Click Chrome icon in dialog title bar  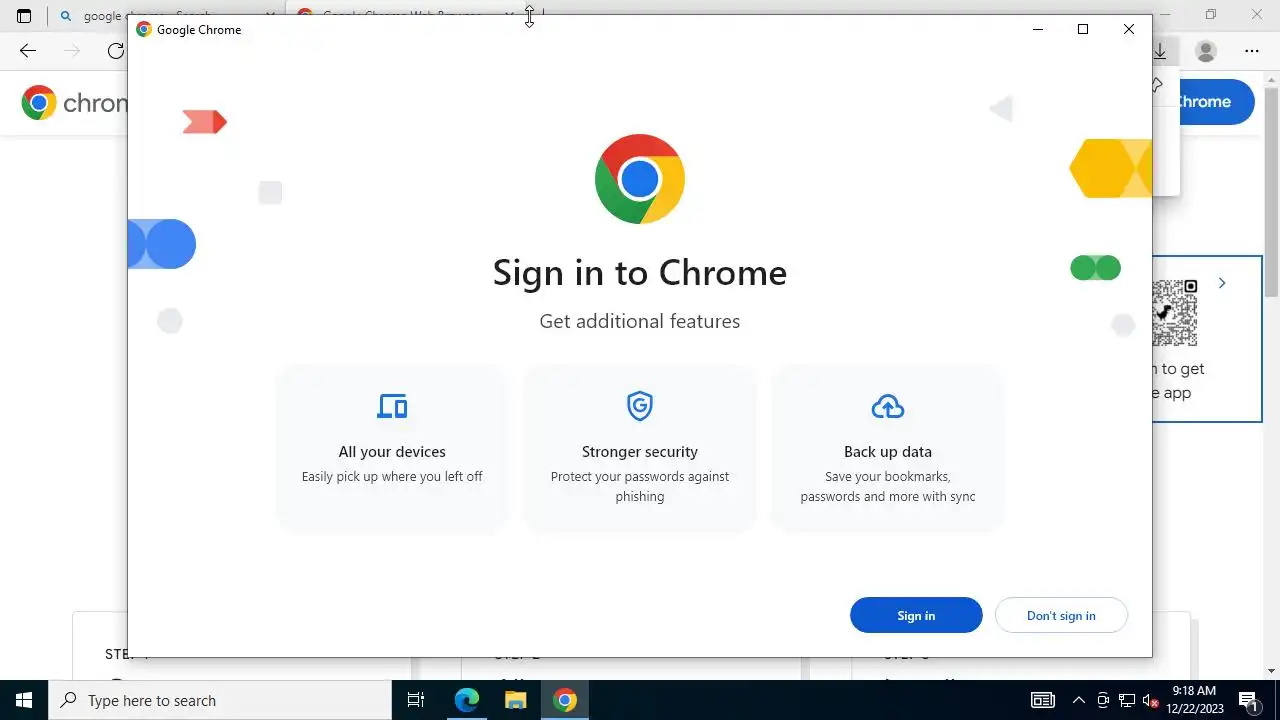click(x=144, y=29)
